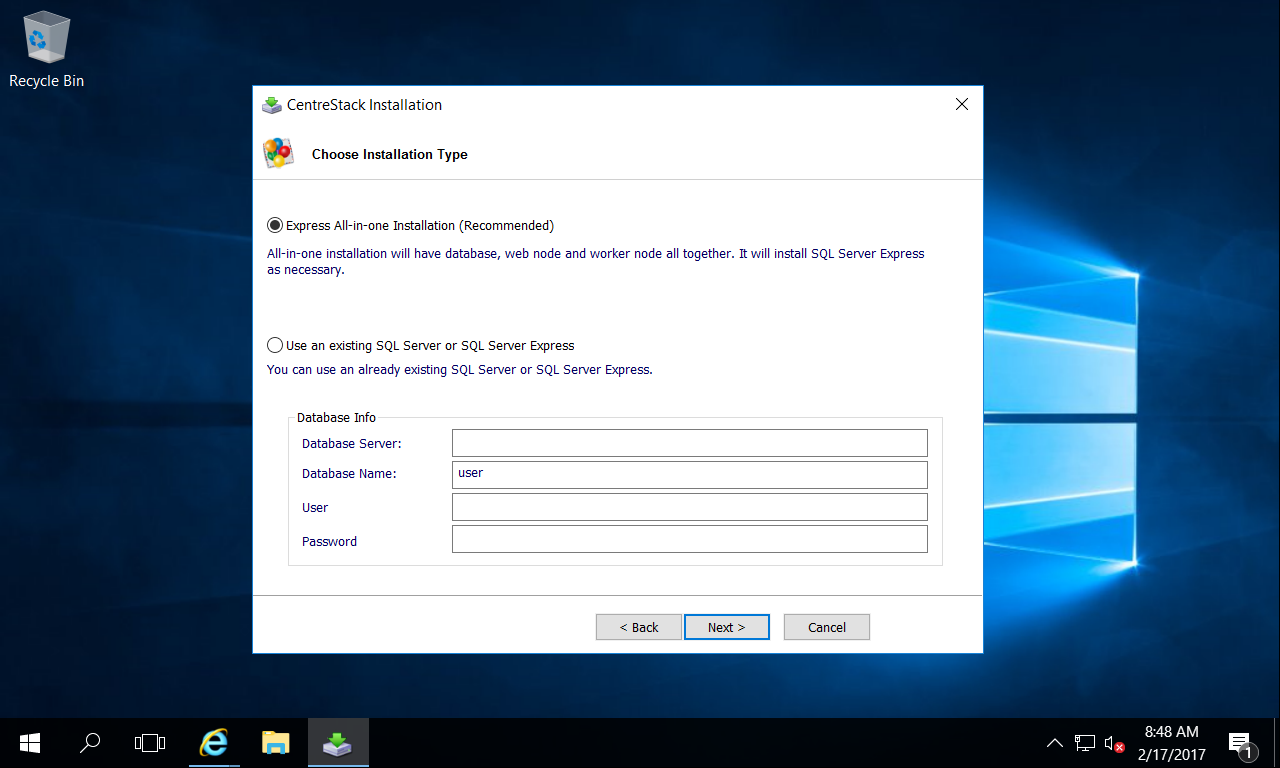The width and height of the screenshot is (1280, 768).
Task: Open the Action Center notifications icon
Action: point(1241,744)
